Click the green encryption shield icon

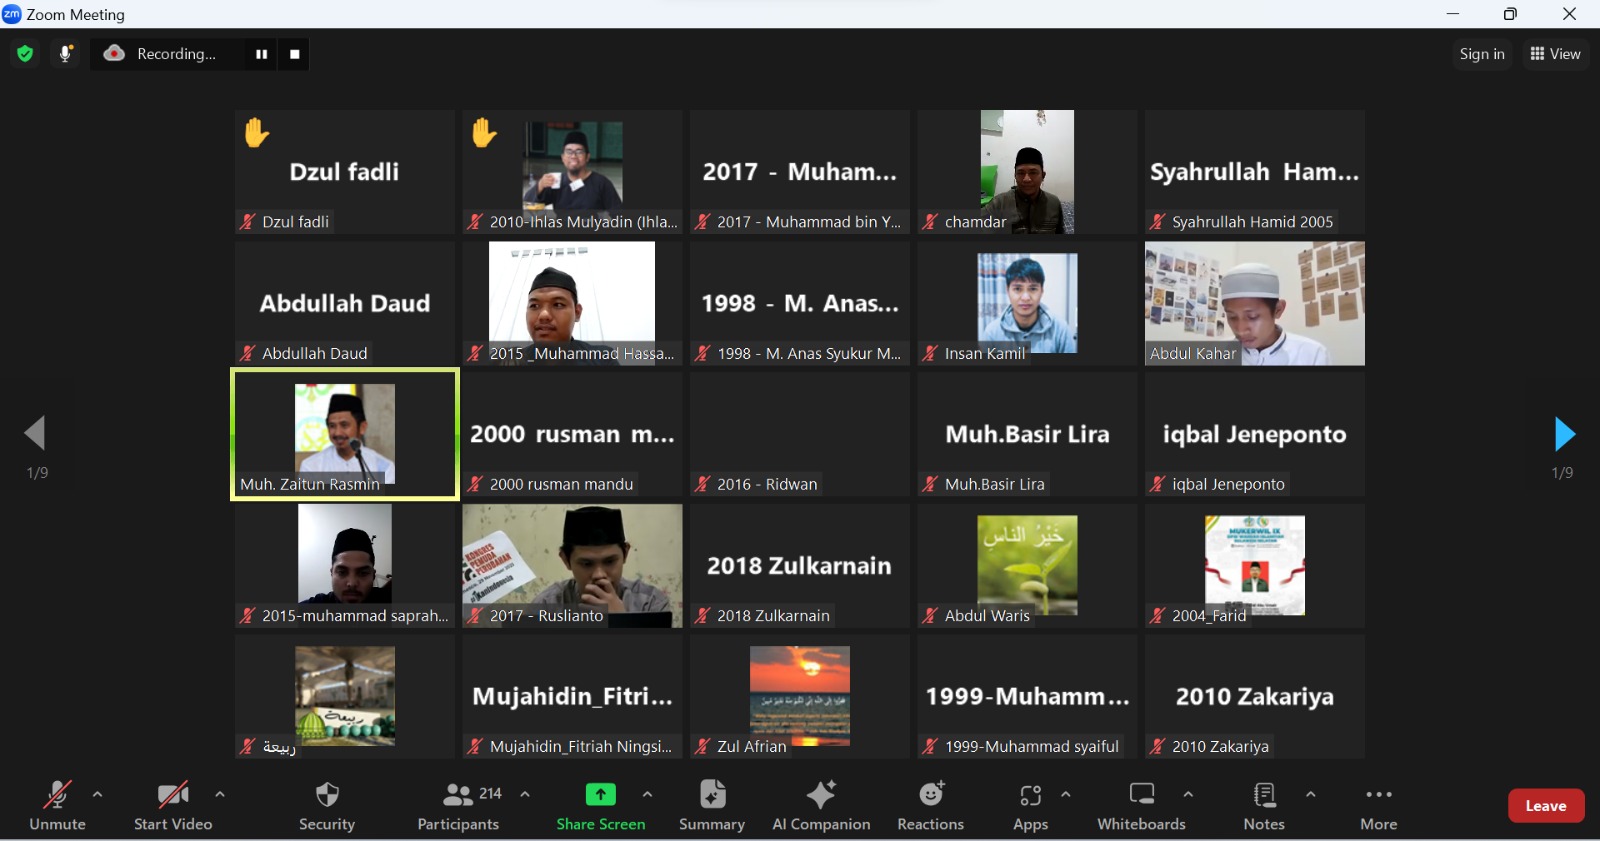[x=25, y=54]
